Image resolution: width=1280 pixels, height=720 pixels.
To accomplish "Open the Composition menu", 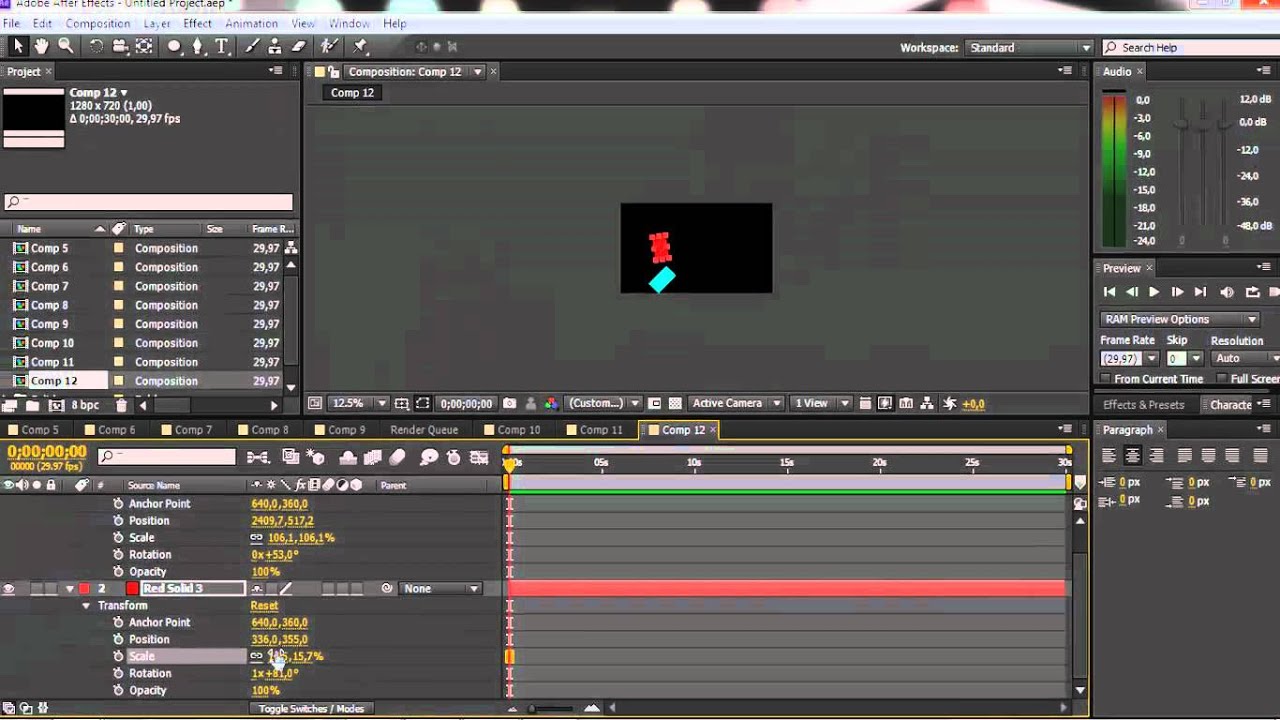I will pos(98,23).
